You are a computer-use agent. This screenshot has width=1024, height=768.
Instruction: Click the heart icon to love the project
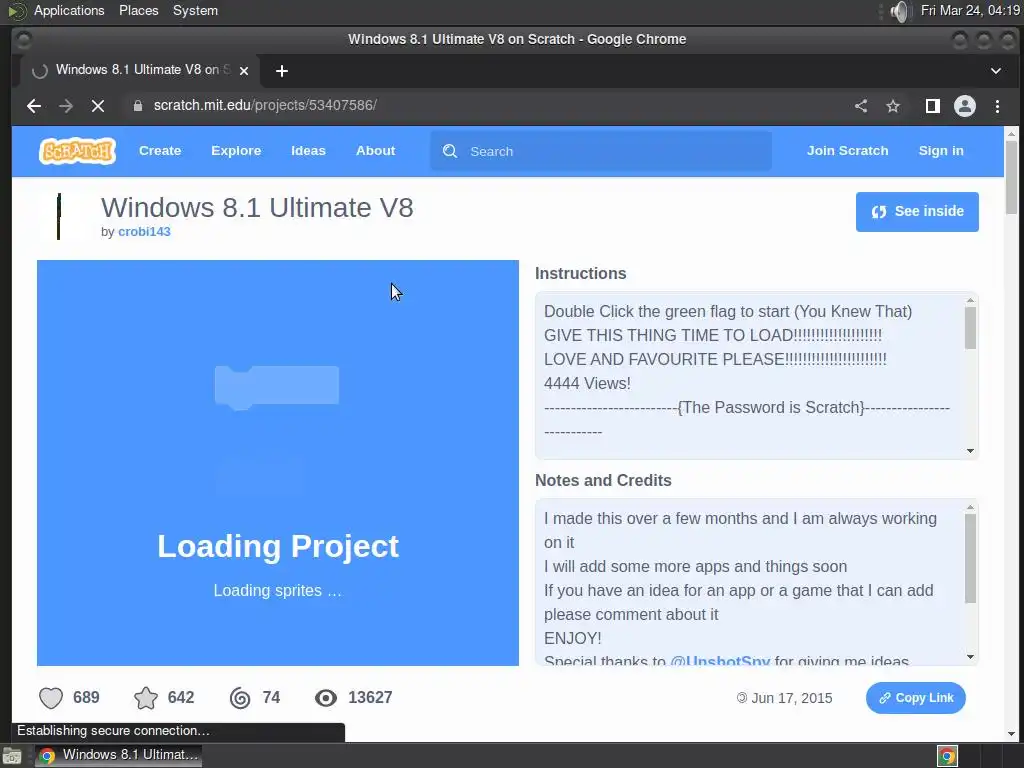(51, 698)
